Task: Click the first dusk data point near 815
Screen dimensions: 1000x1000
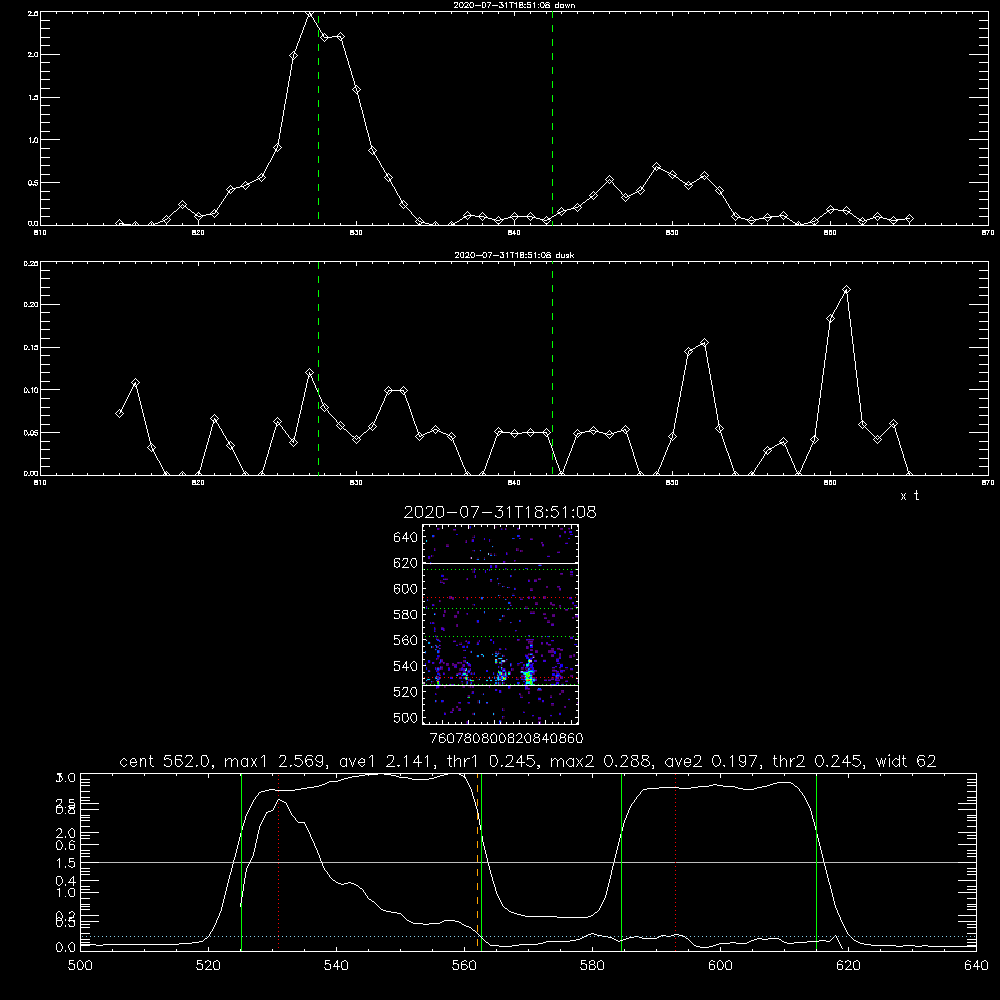Action: 119,413
